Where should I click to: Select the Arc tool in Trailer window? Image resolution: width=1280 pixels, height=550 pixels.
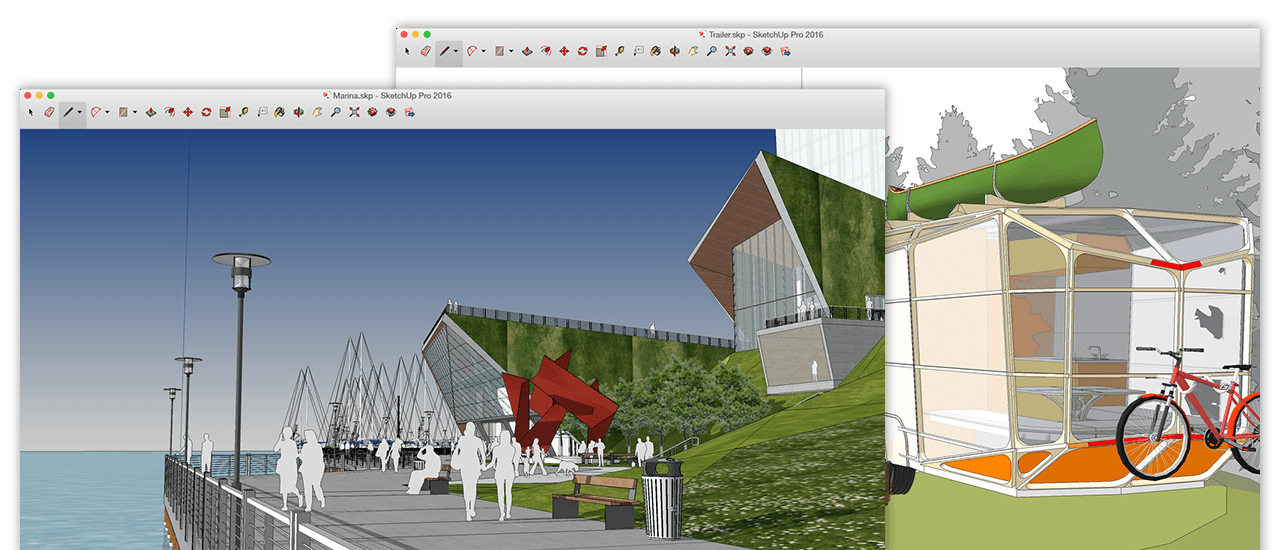pos(471,50)
